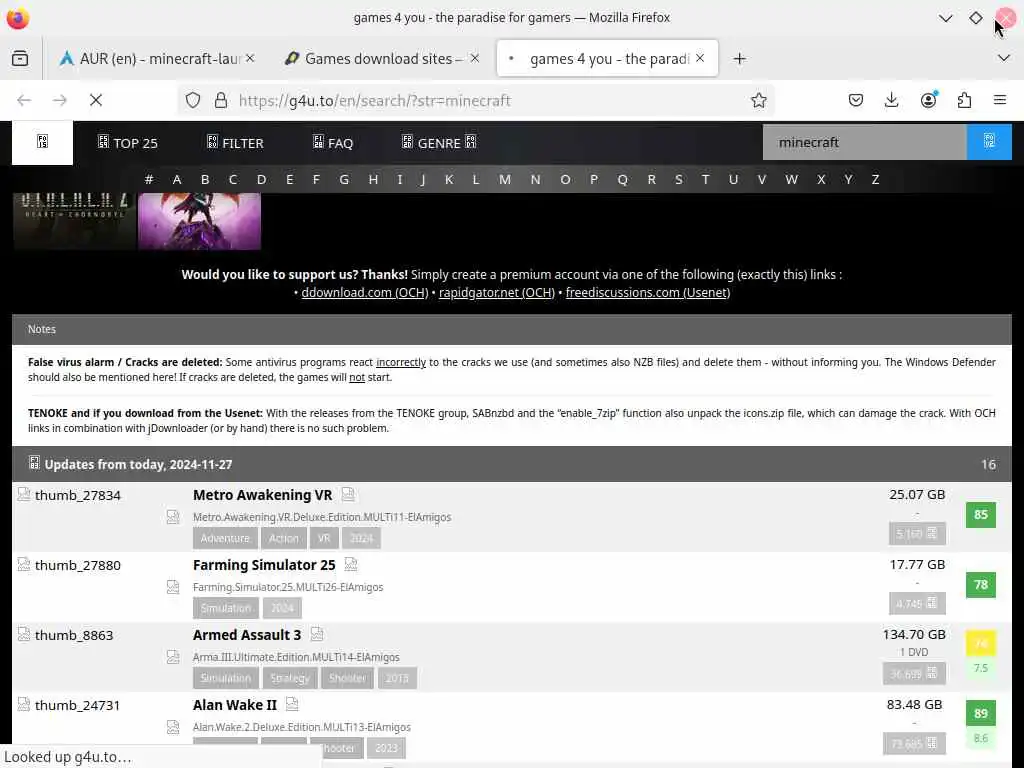The width and height of the screenshot is (1024, 768).
Task: Click the thumb_8863 thumbnail
Action: [x=65, y=635]
